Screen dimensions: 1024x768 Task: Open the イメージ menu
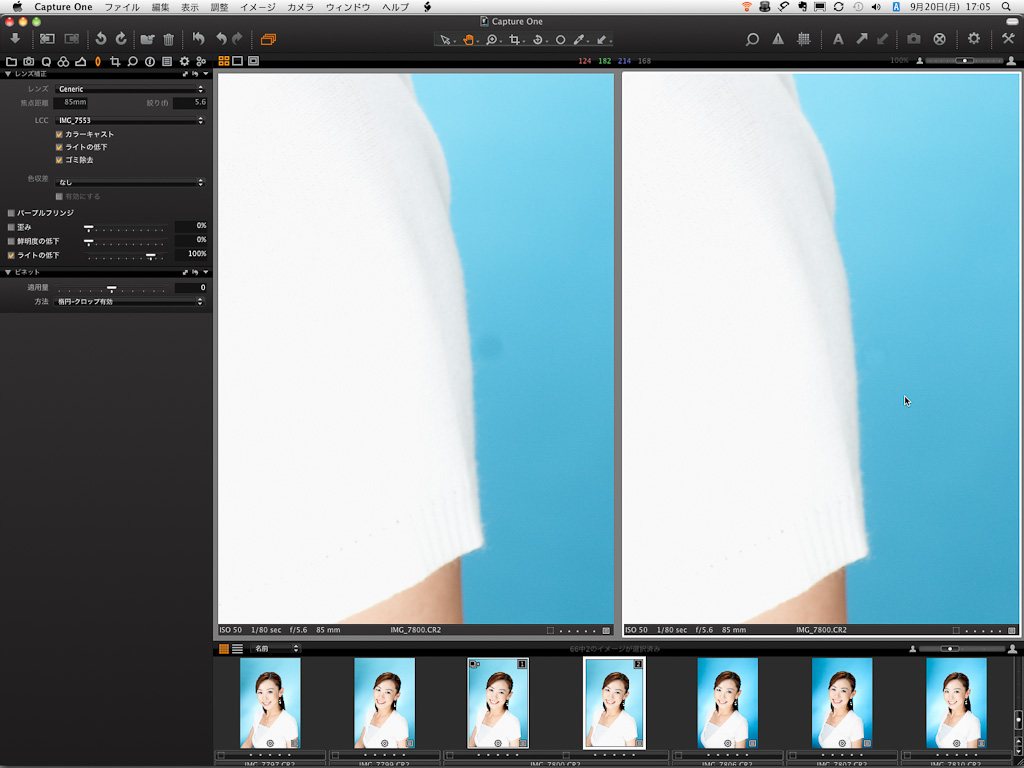[257, 7]
